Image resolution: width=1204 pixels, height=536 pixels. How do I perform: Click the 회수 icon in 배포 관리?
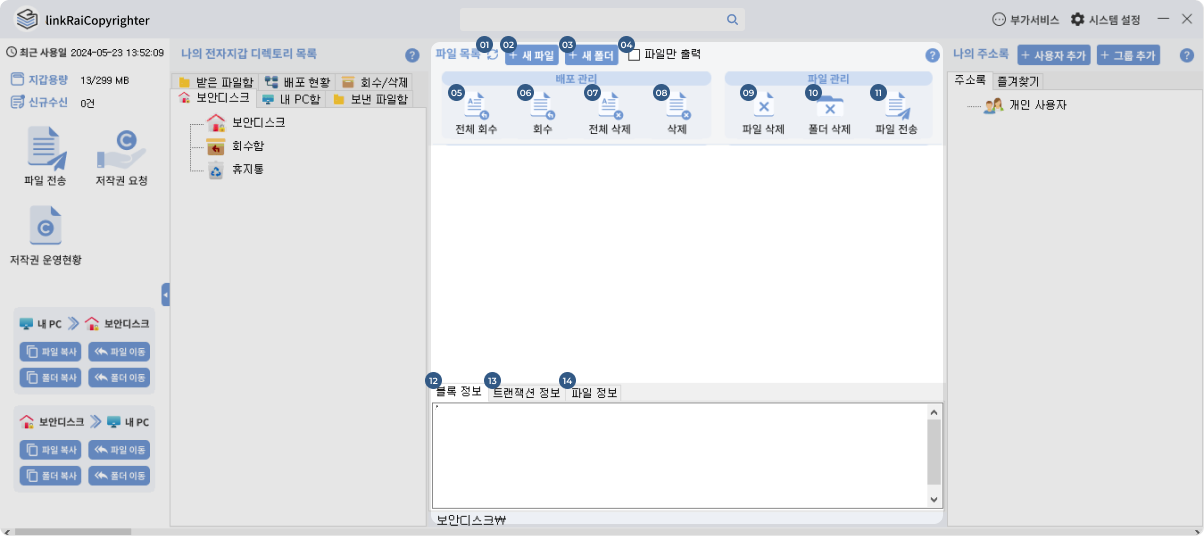pyautogui.click(x=542, y=105)
